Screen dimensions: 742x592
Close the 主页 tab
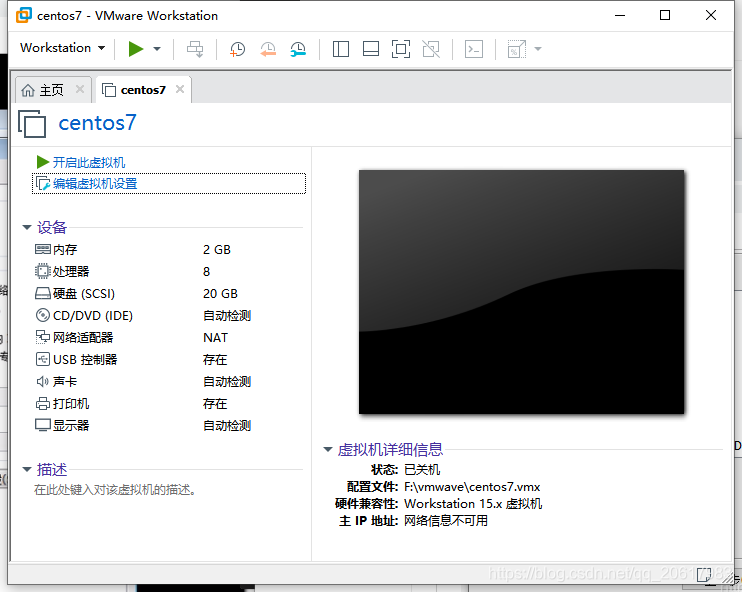80,89
